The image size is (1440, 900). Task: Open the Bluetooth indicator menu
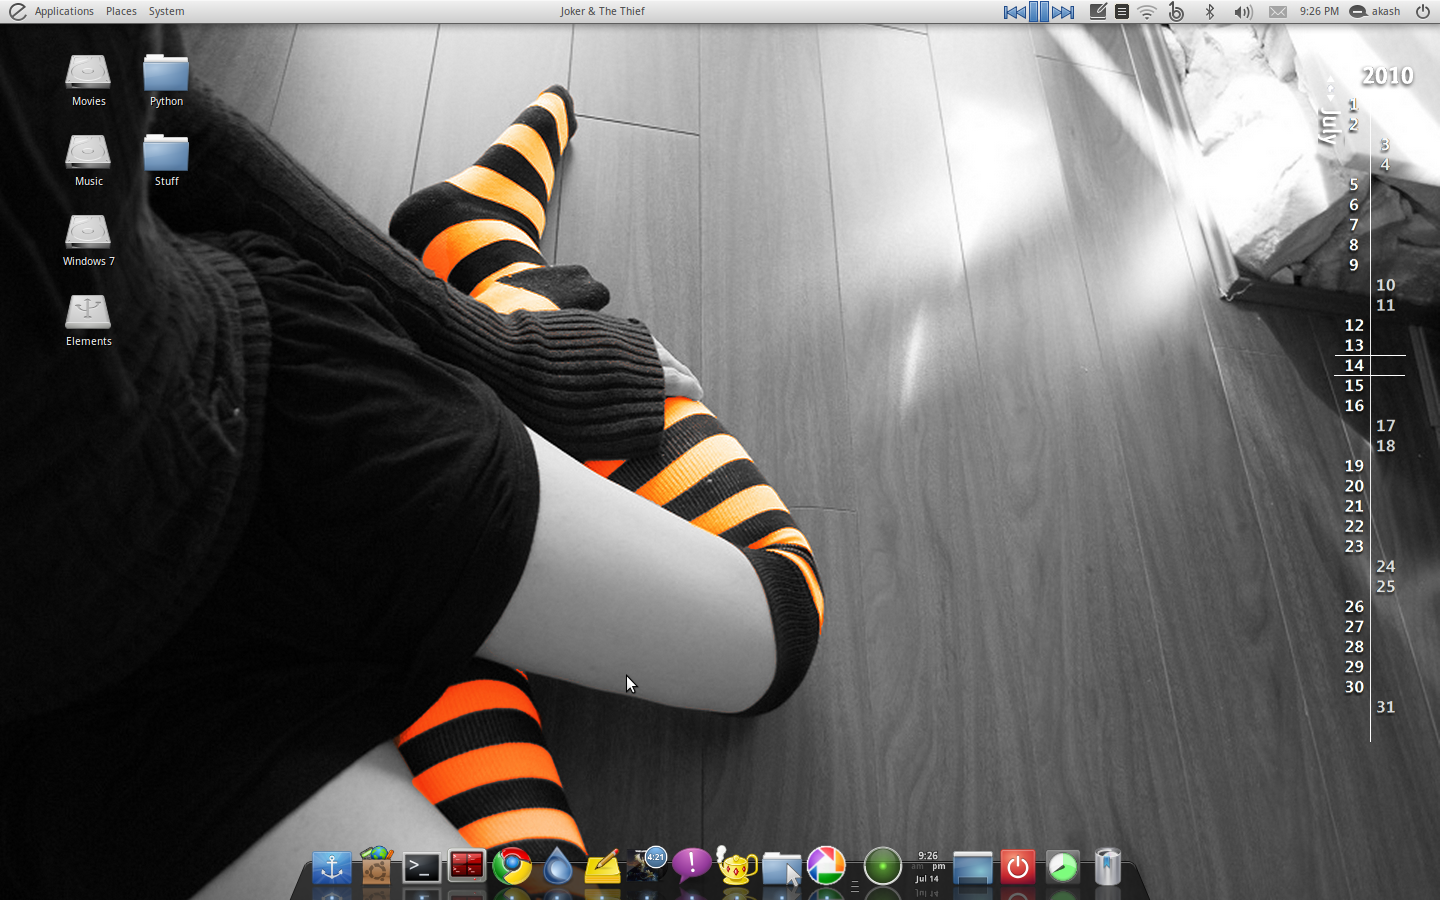coord(1209,12)
